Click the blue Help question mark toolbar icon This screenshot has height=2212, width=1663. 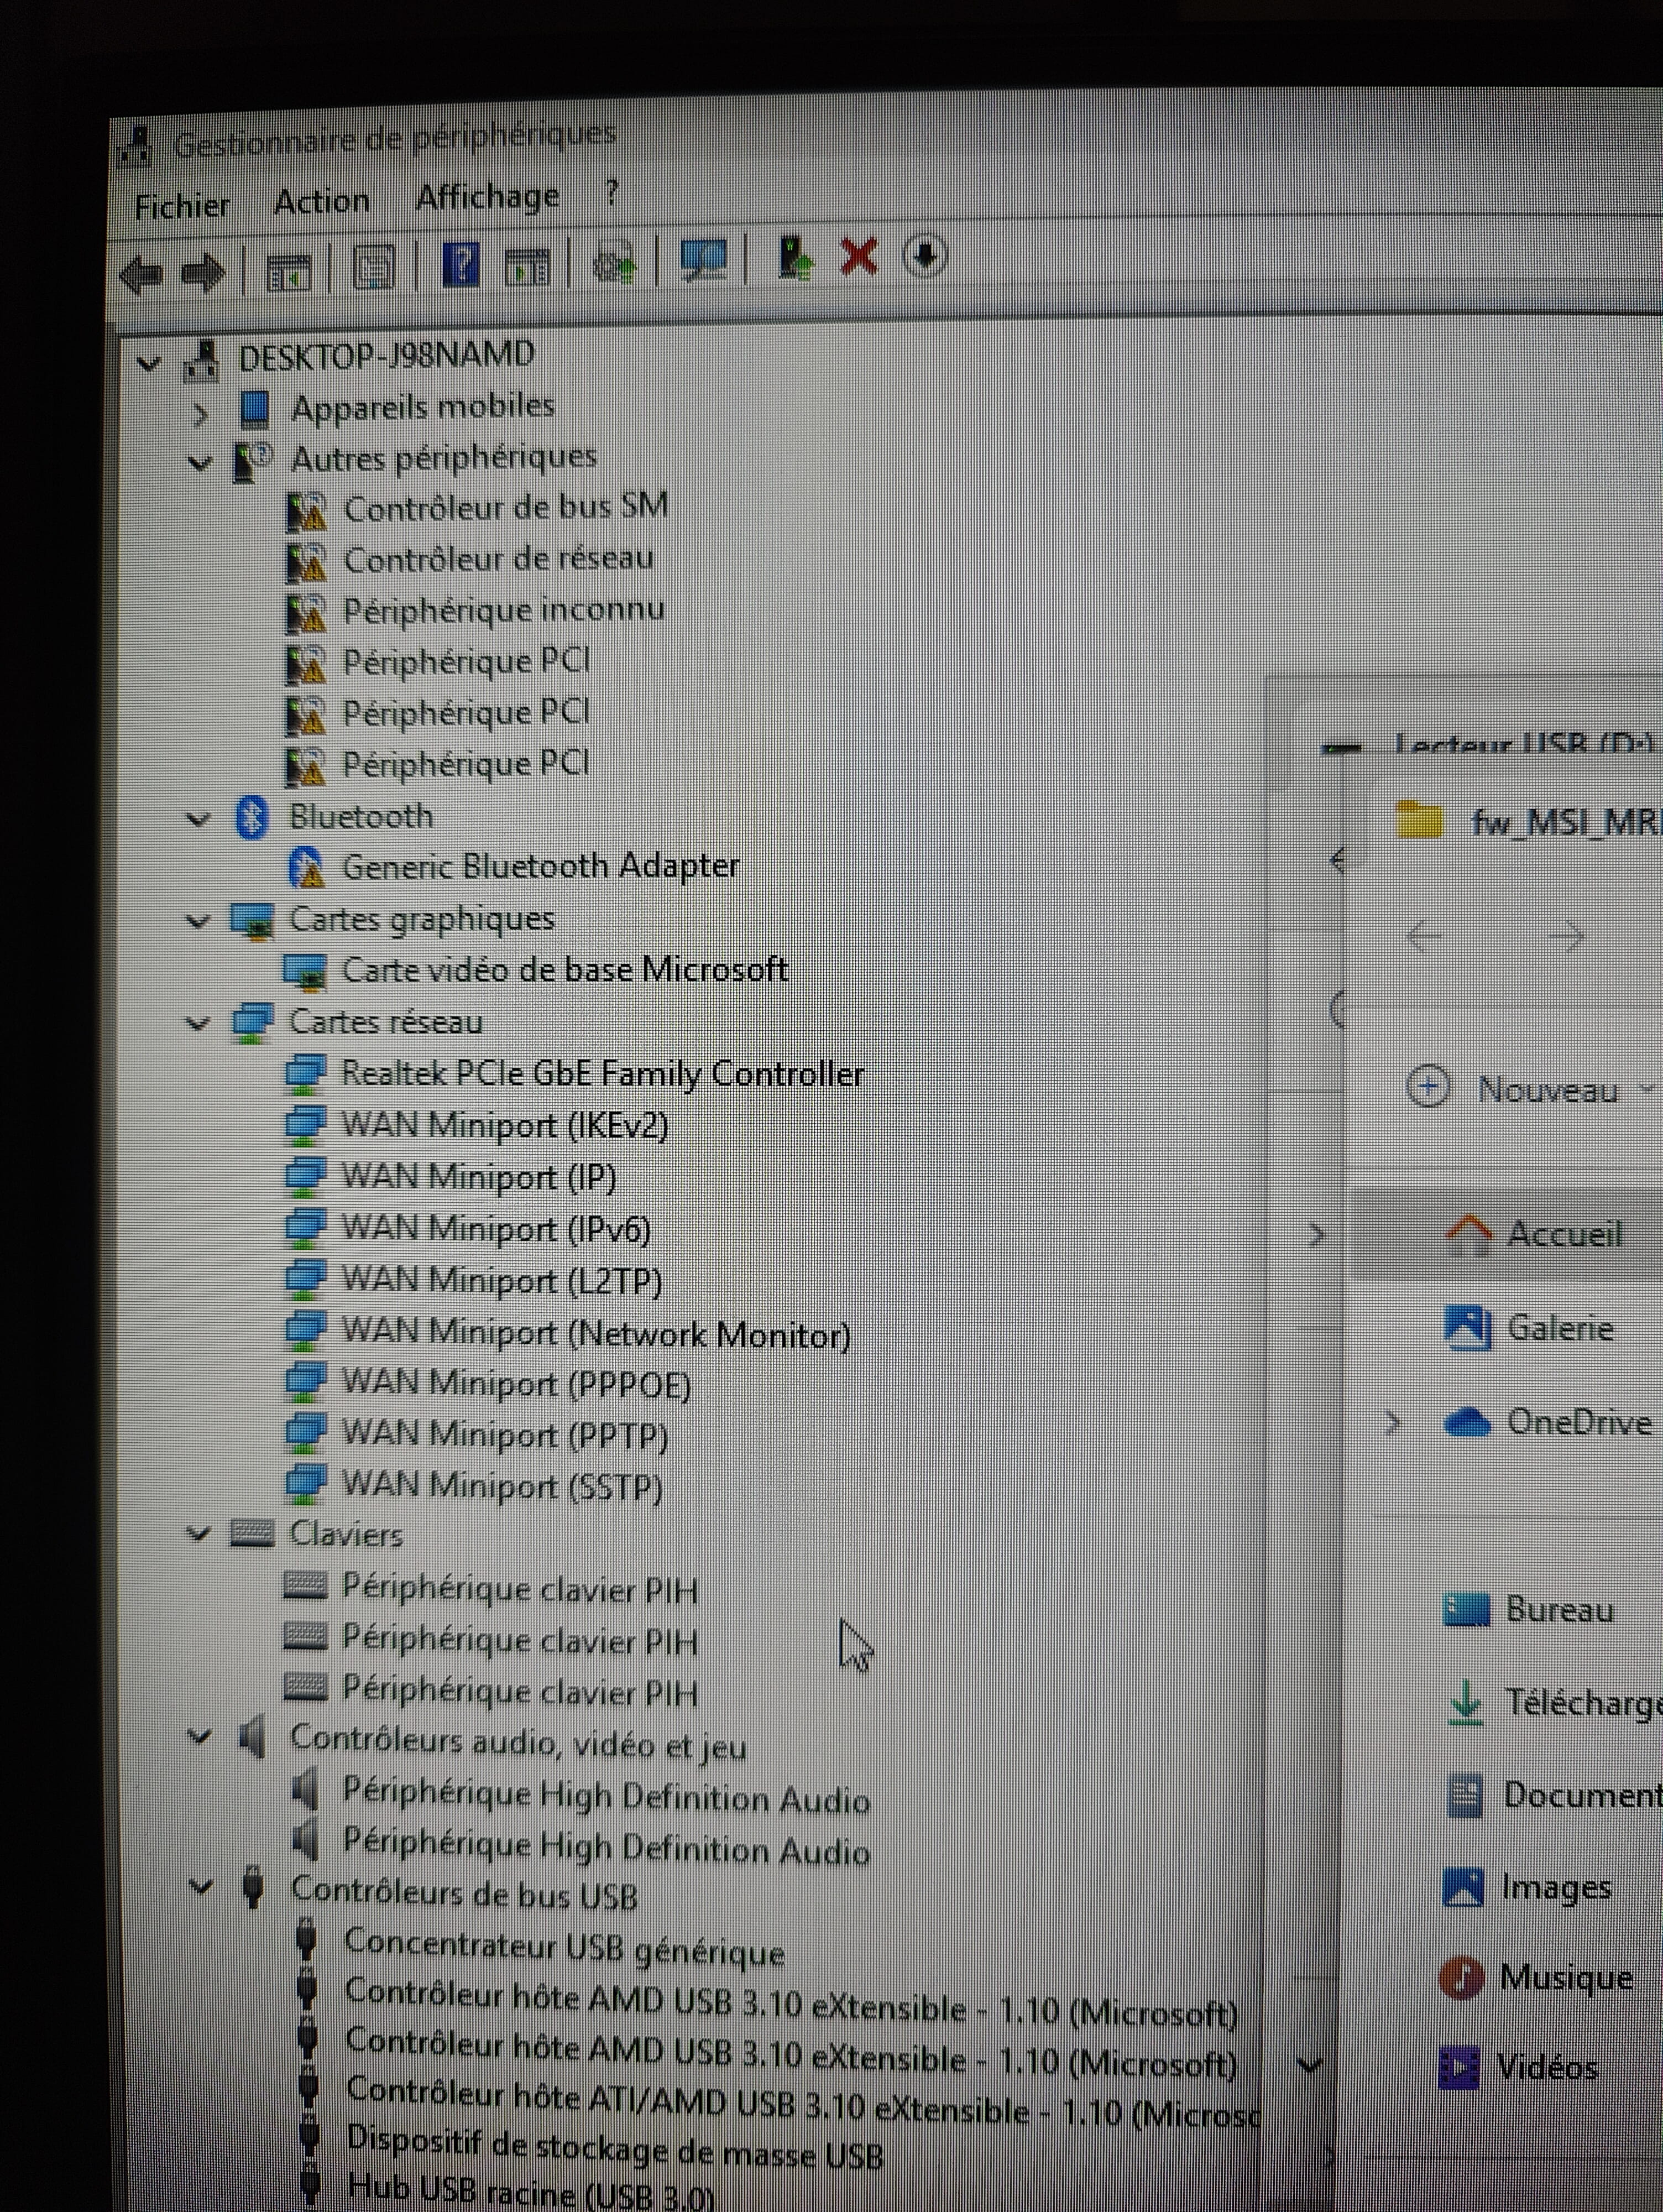(x=460, y=265)
